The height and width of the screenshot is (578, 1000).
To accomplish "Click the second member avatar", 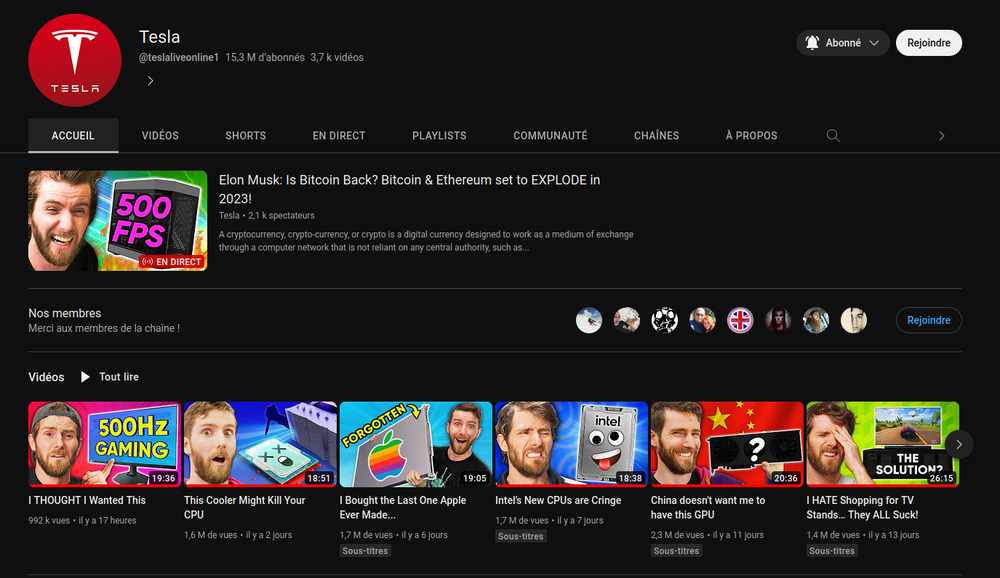I will click(x=626, y=320).
